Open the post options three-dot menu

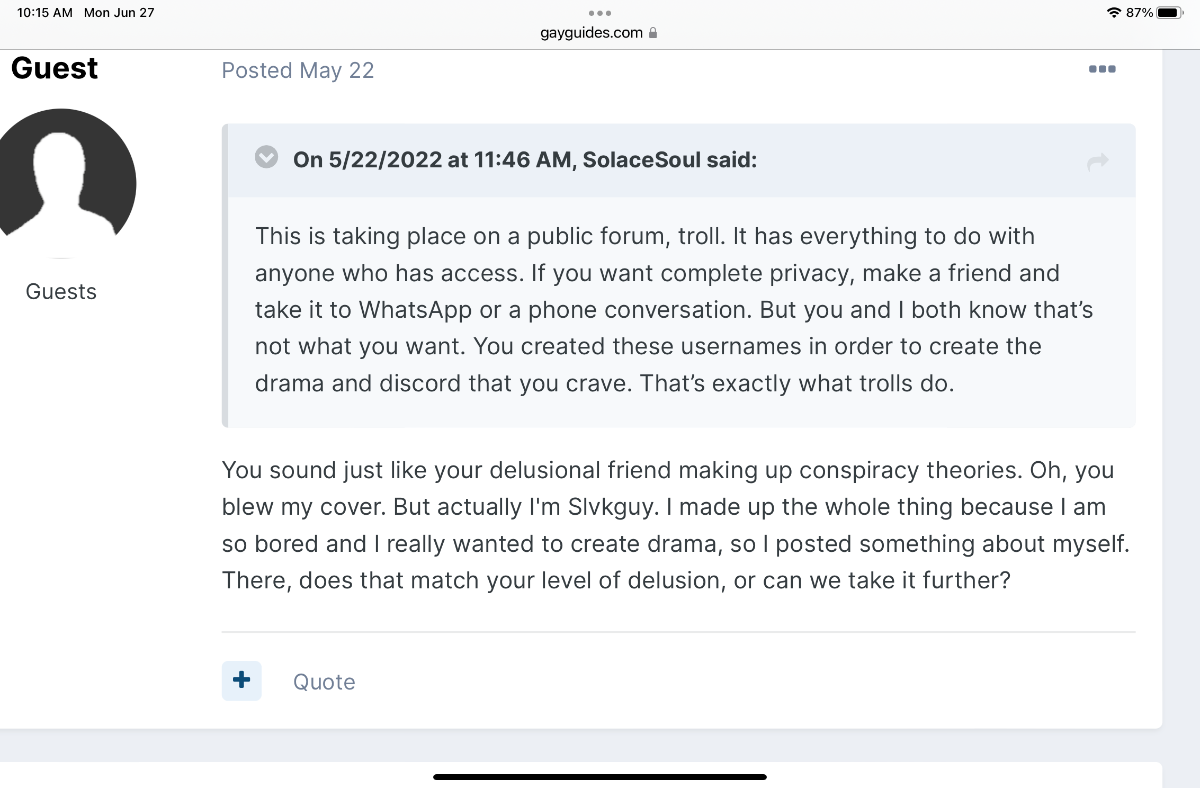1102,69
